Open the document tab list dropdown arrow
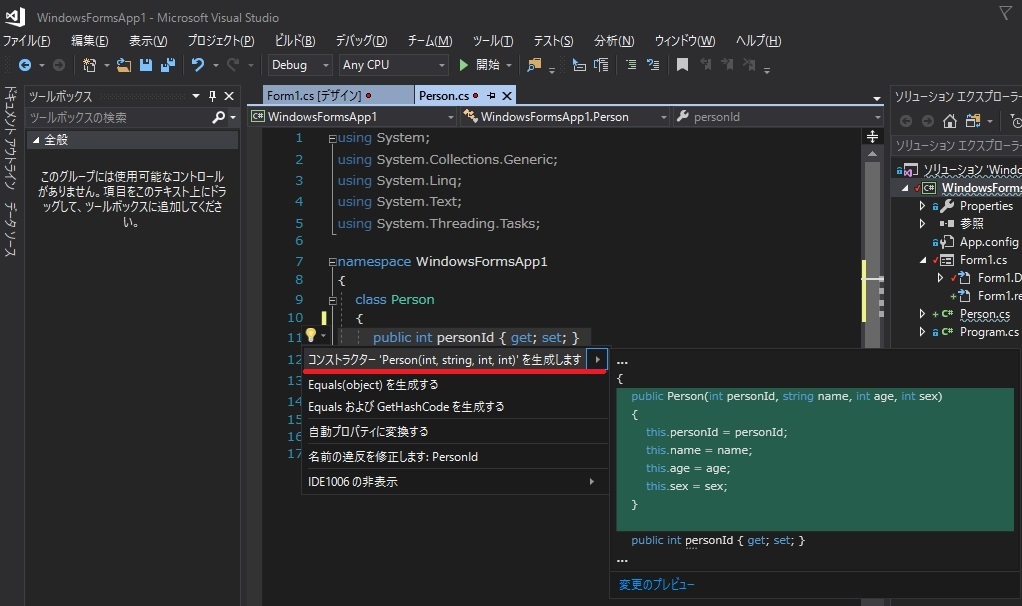Viewport: 1022px width, 606px height. pos(877,98)
